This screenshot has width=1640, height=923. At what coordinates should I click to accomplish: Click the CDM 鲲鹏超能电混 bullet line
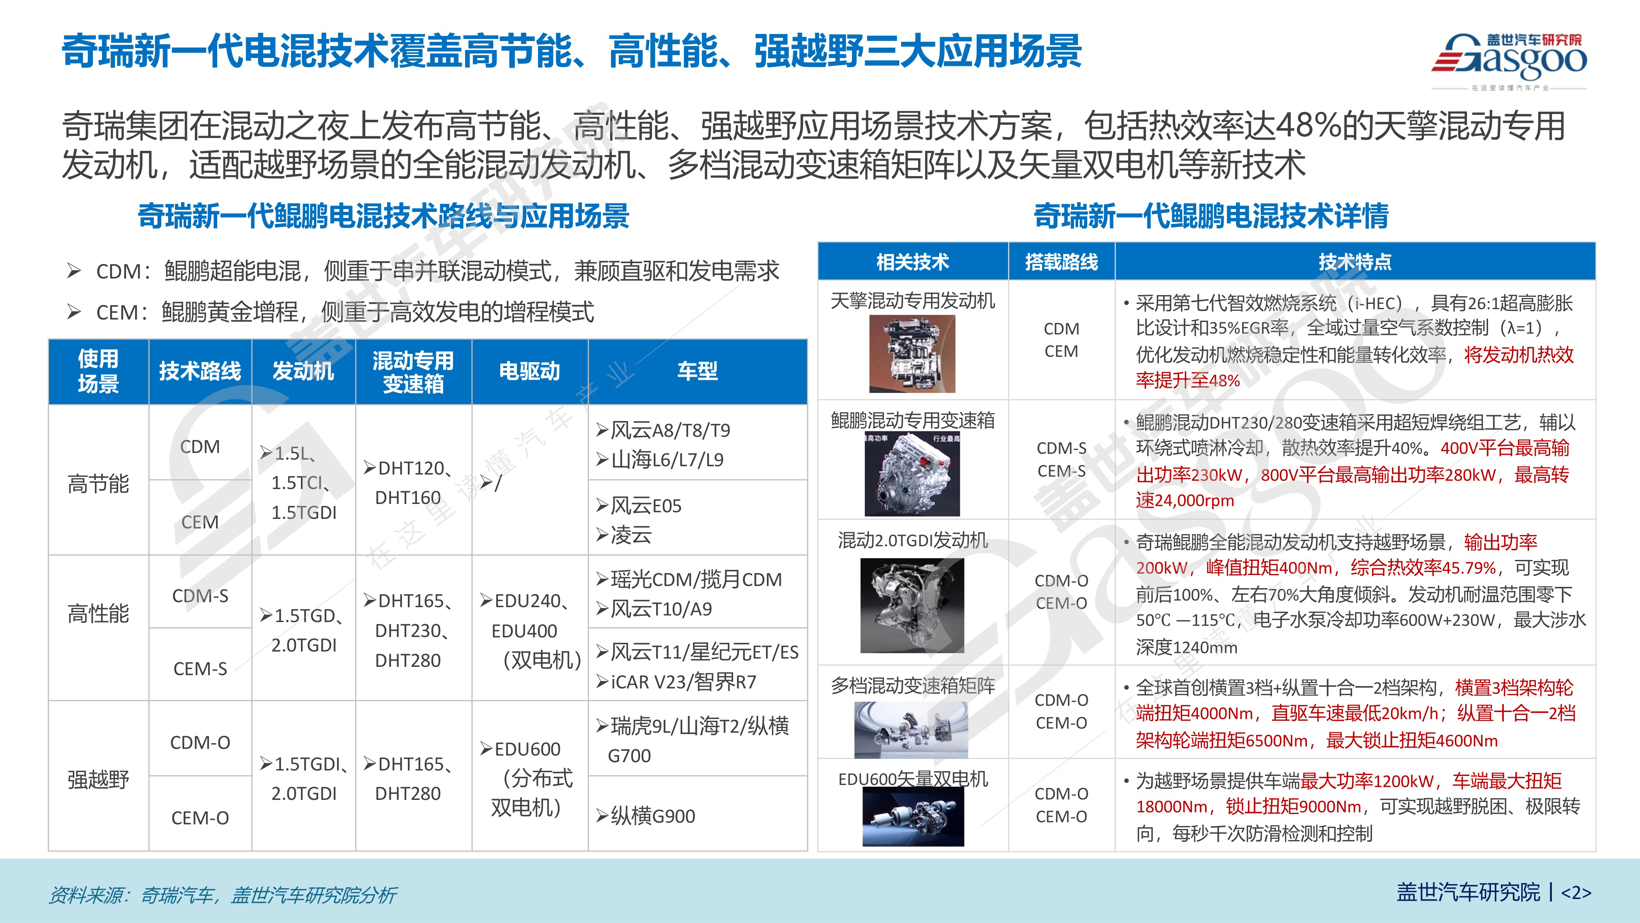[x=424, y=271]
